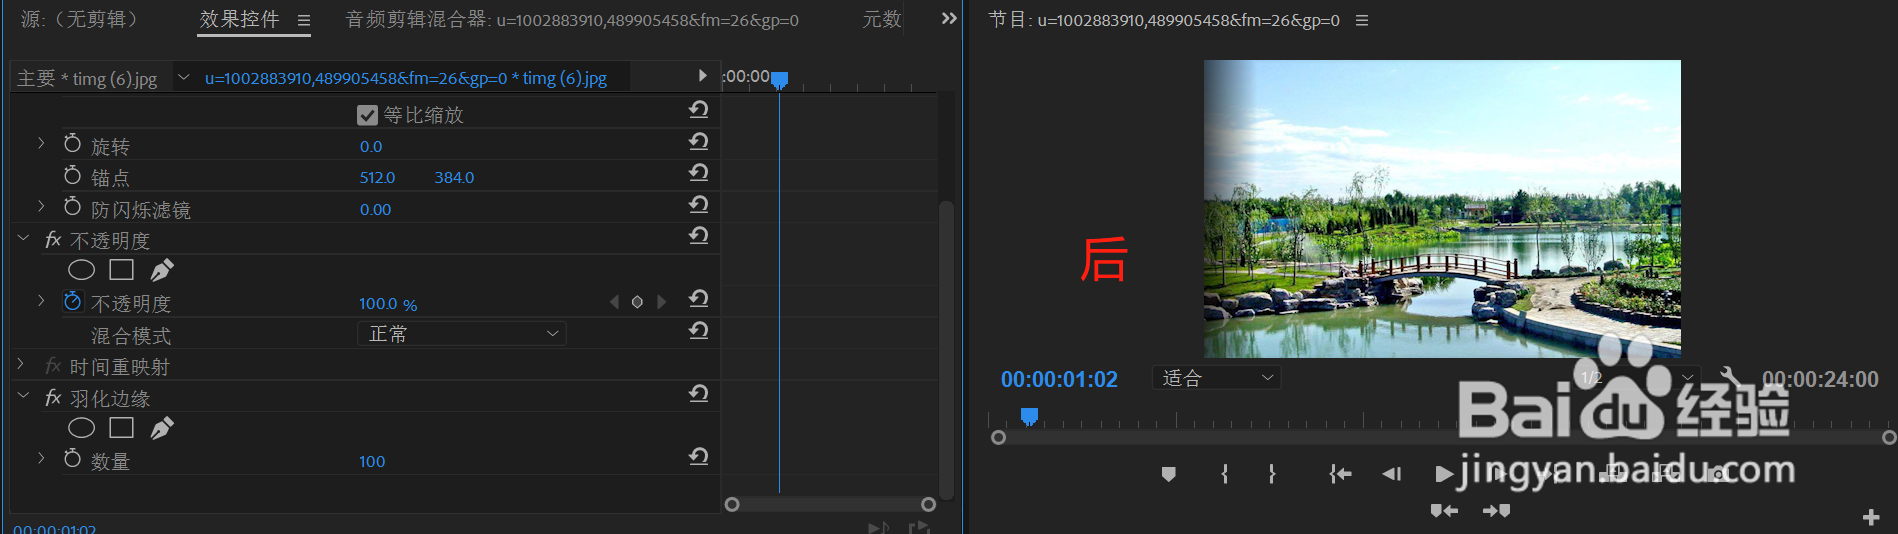
Task: Reset the 防闪烁滤镜 parameter
Action: coord(699,204)
